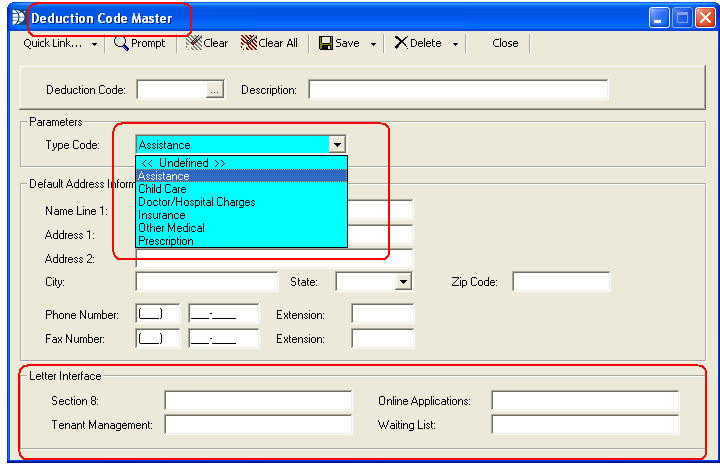The width and height of the screenshot is (720, 464).
Task: Click the Delete X icon
Action: pos(400,43)
